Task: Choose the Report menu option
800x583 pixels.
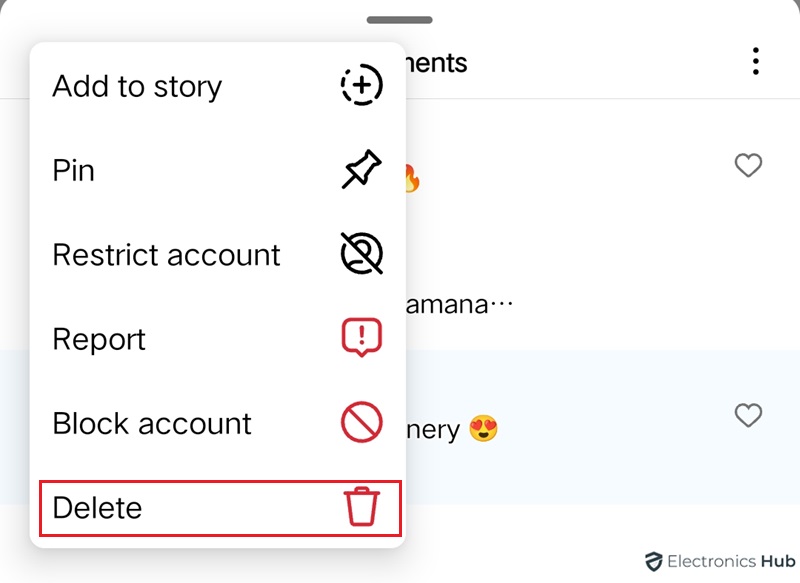Action: point(218,339)
